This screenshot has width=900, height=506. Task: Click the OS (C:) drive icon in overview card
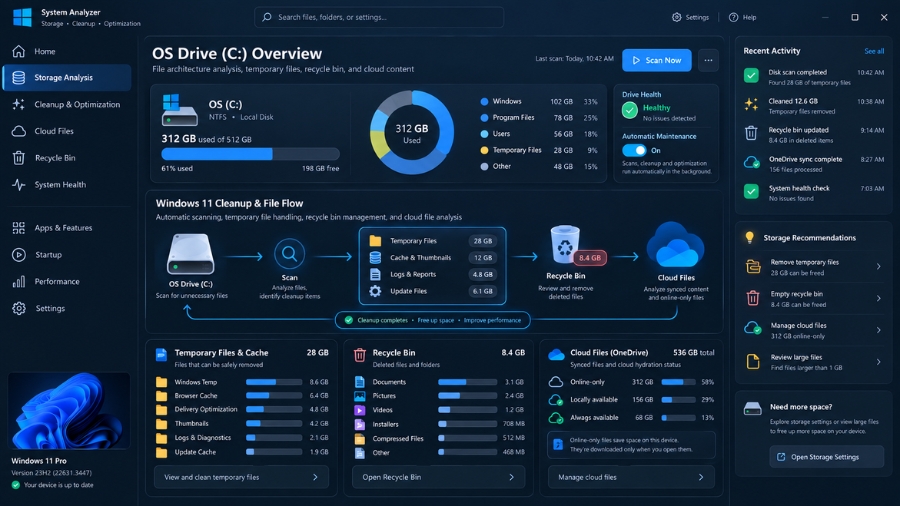tap(179, 110)
